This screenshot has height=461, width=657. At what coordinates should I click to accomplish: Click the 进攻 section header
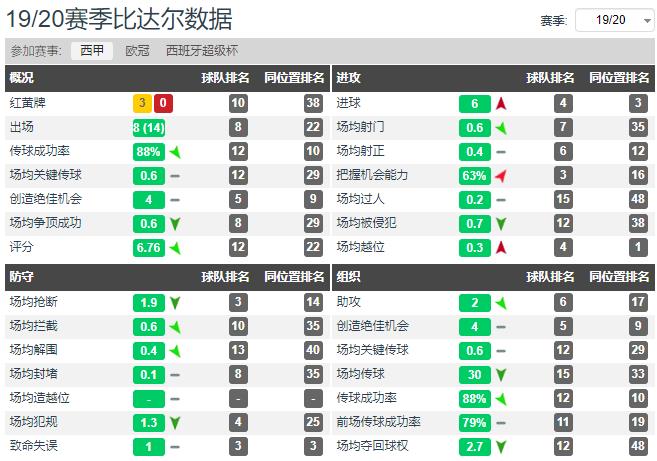[349, 77]
